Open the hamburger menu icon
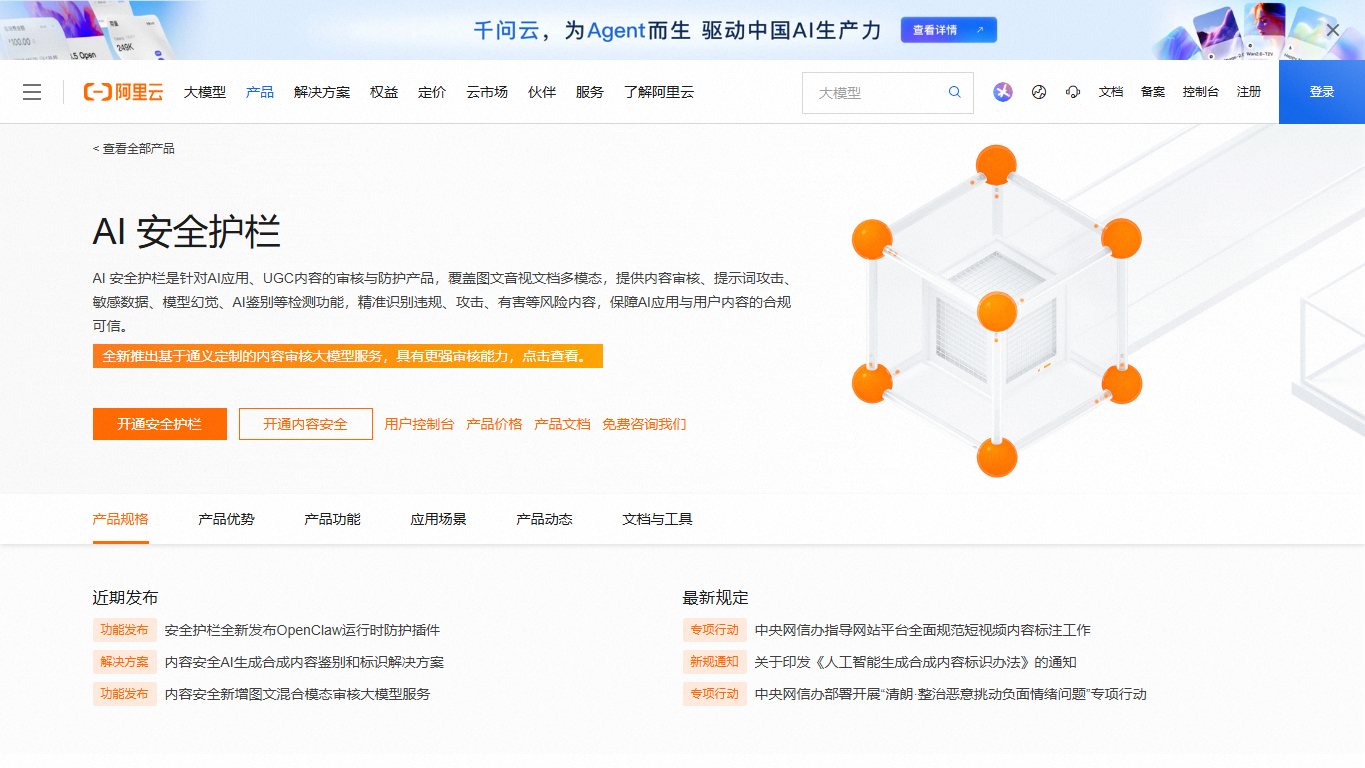Viewport: 1365px width, 768px height. pos(32,92)
